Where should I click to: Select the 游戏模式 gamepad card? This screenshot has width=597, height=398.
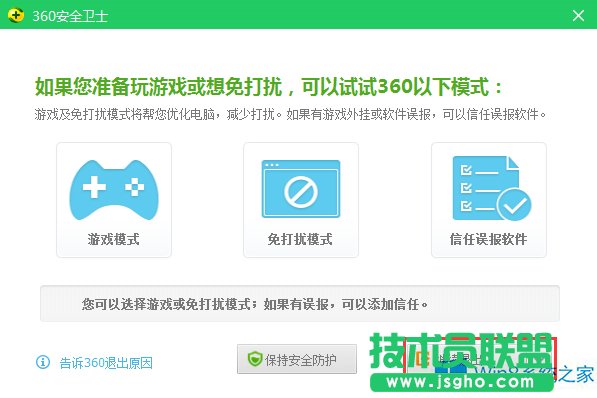point(114,200)
